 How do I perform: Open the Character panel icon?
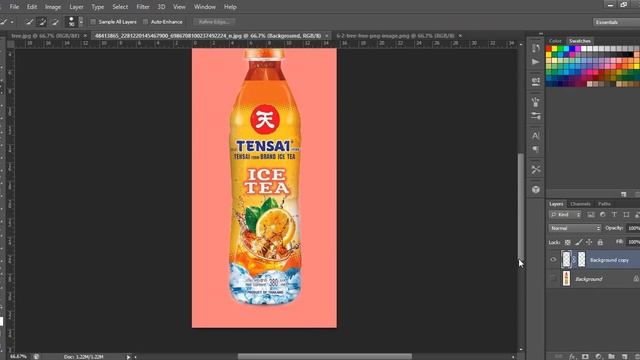coord(536,135)
